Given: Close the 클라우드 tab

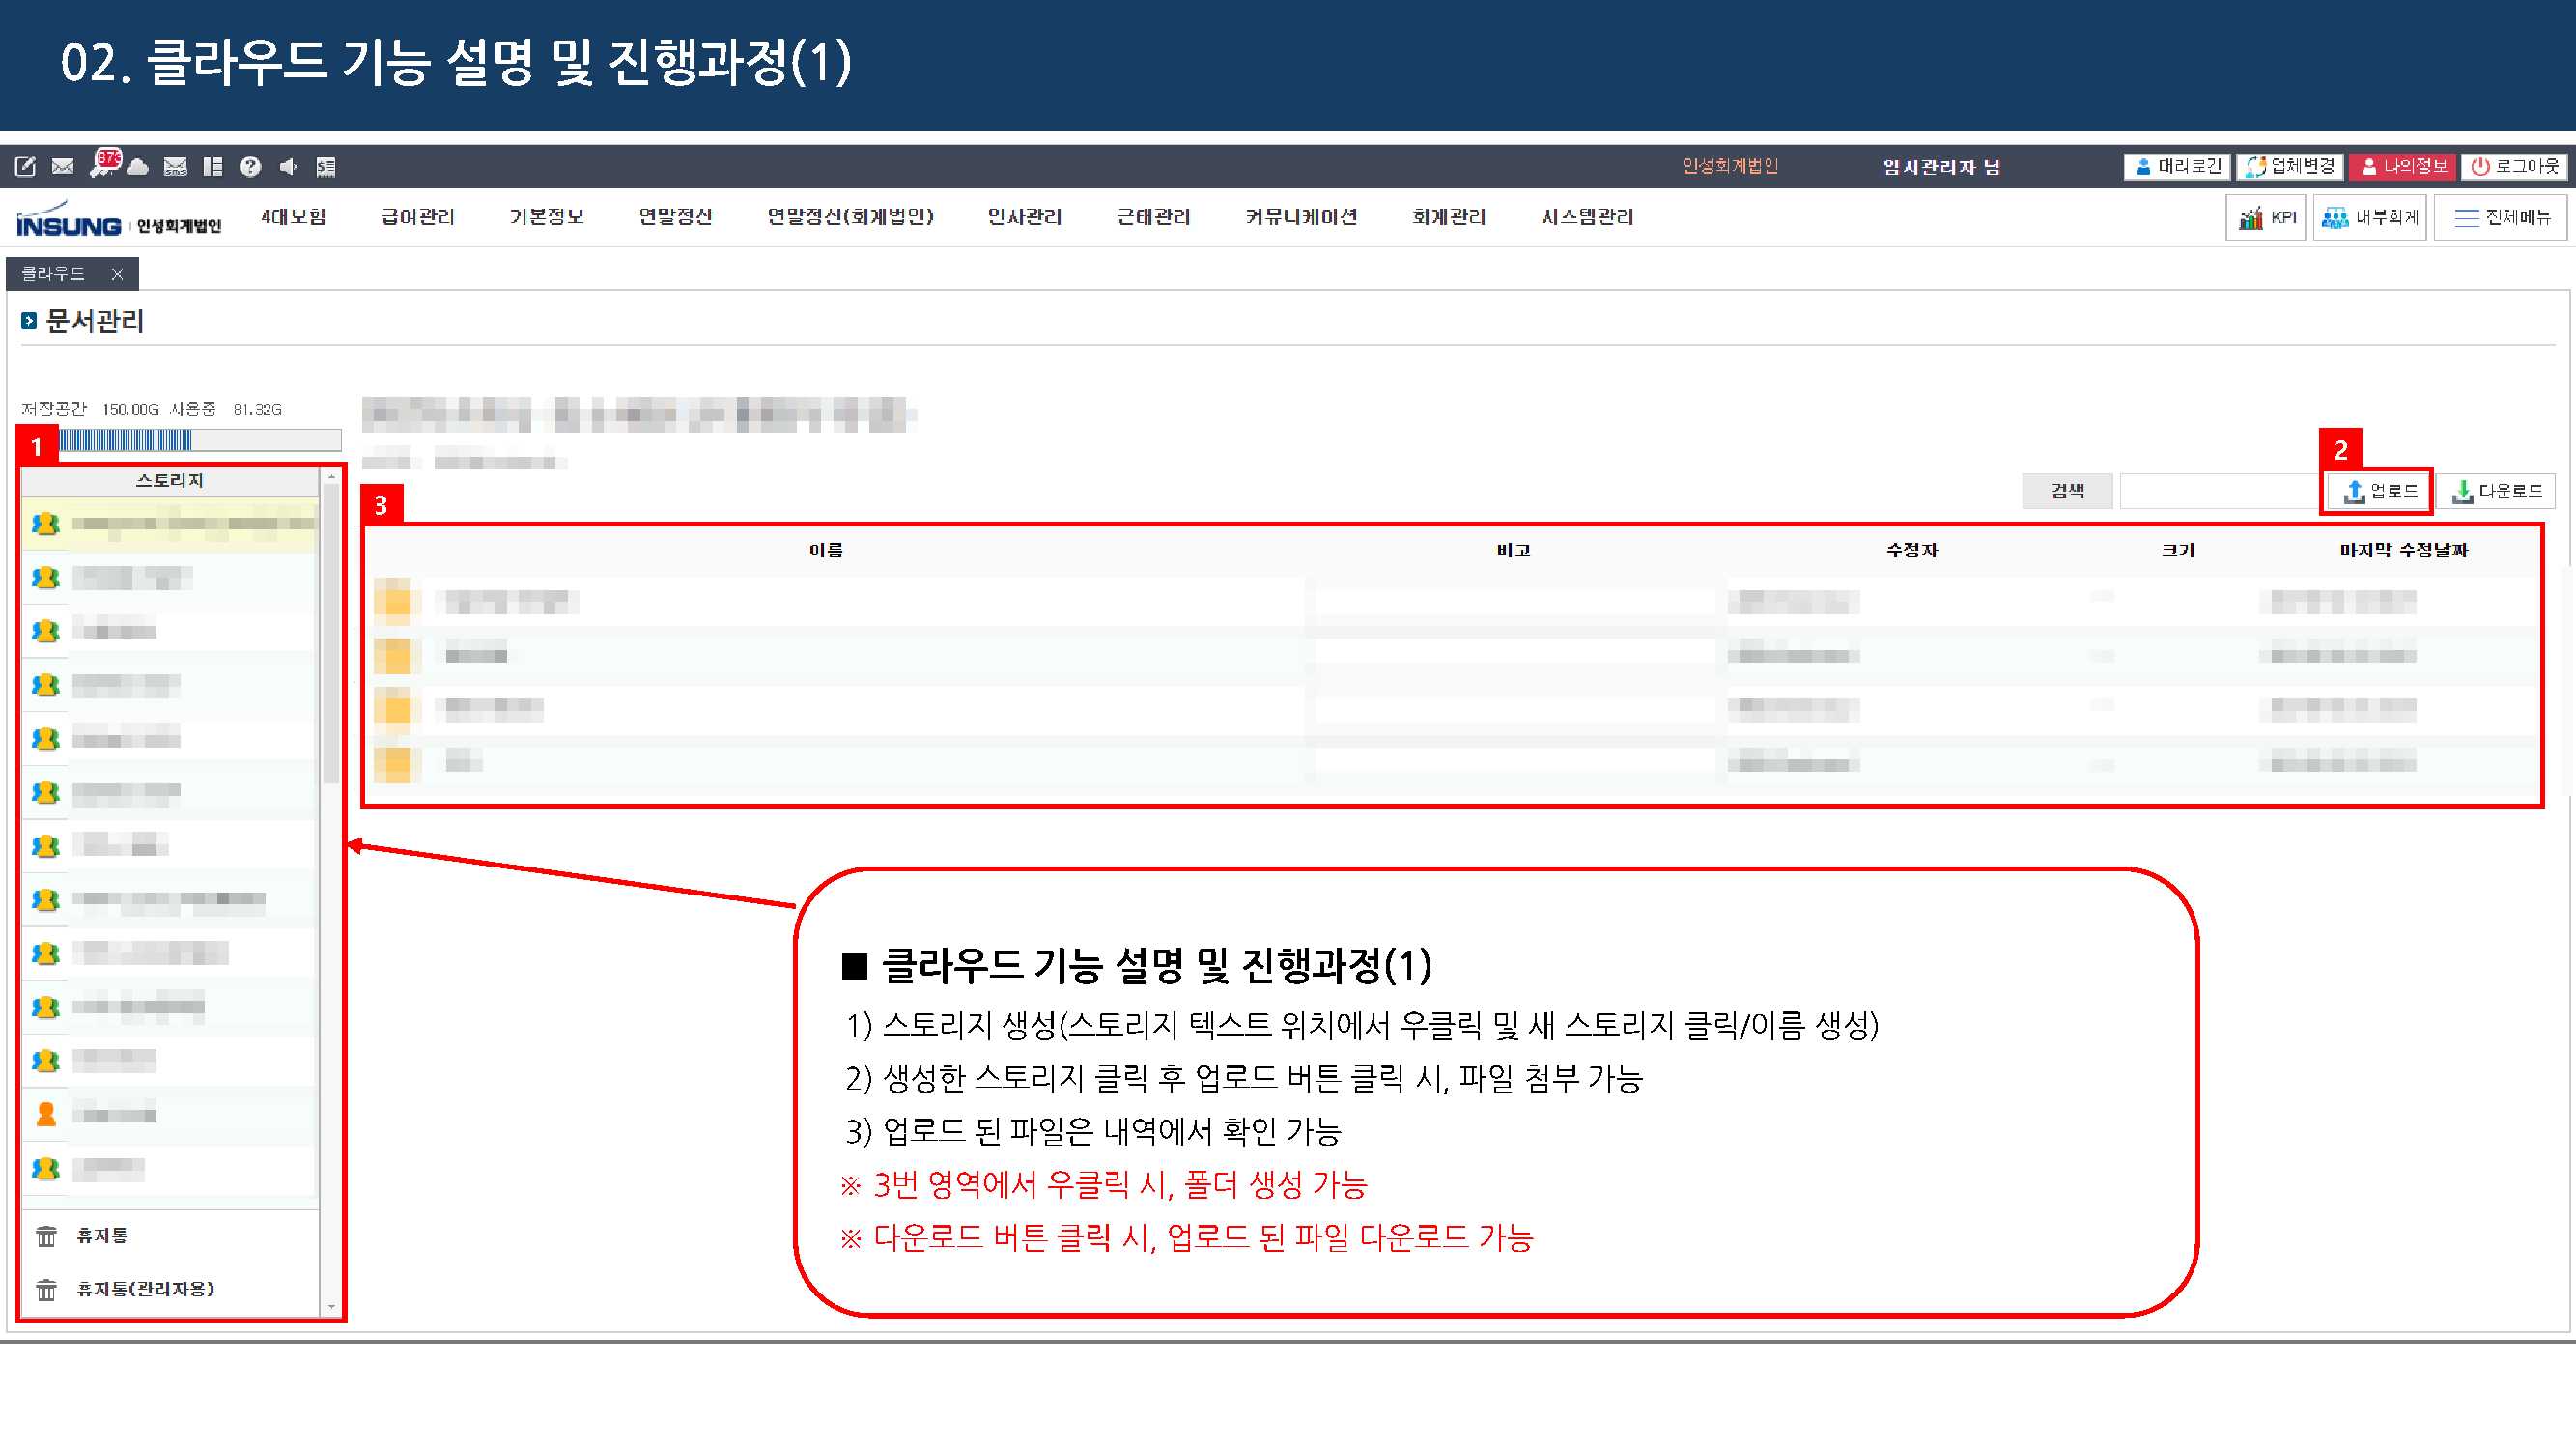Looking at the screenshot, I should [117, 273].
